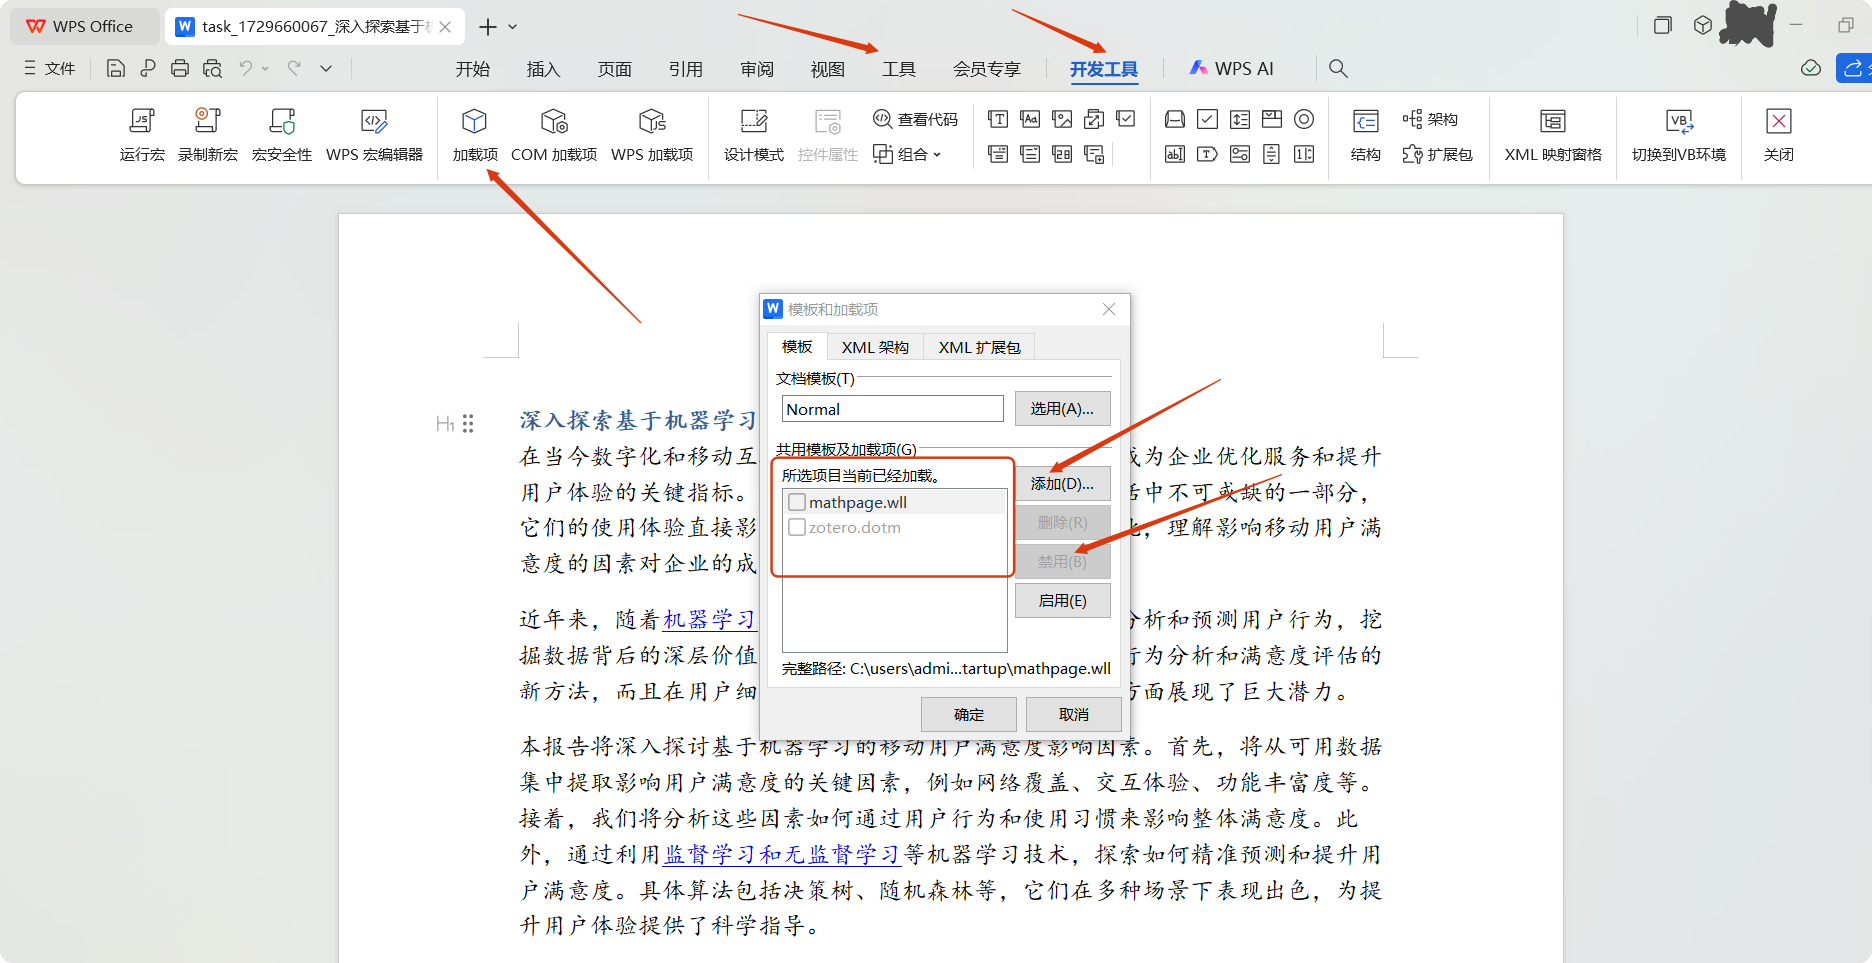The width and height of the screenshot is (1872, 963).
Task: Click the Select (选用(A)...) button
Action: click(x=1062, y=408)
